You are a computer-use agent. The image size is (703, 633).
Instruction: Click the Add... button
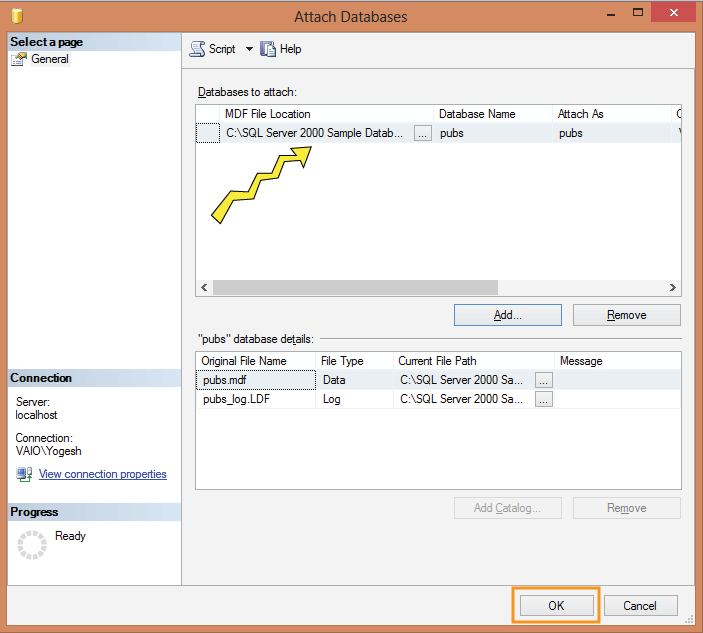pos(508,315)
